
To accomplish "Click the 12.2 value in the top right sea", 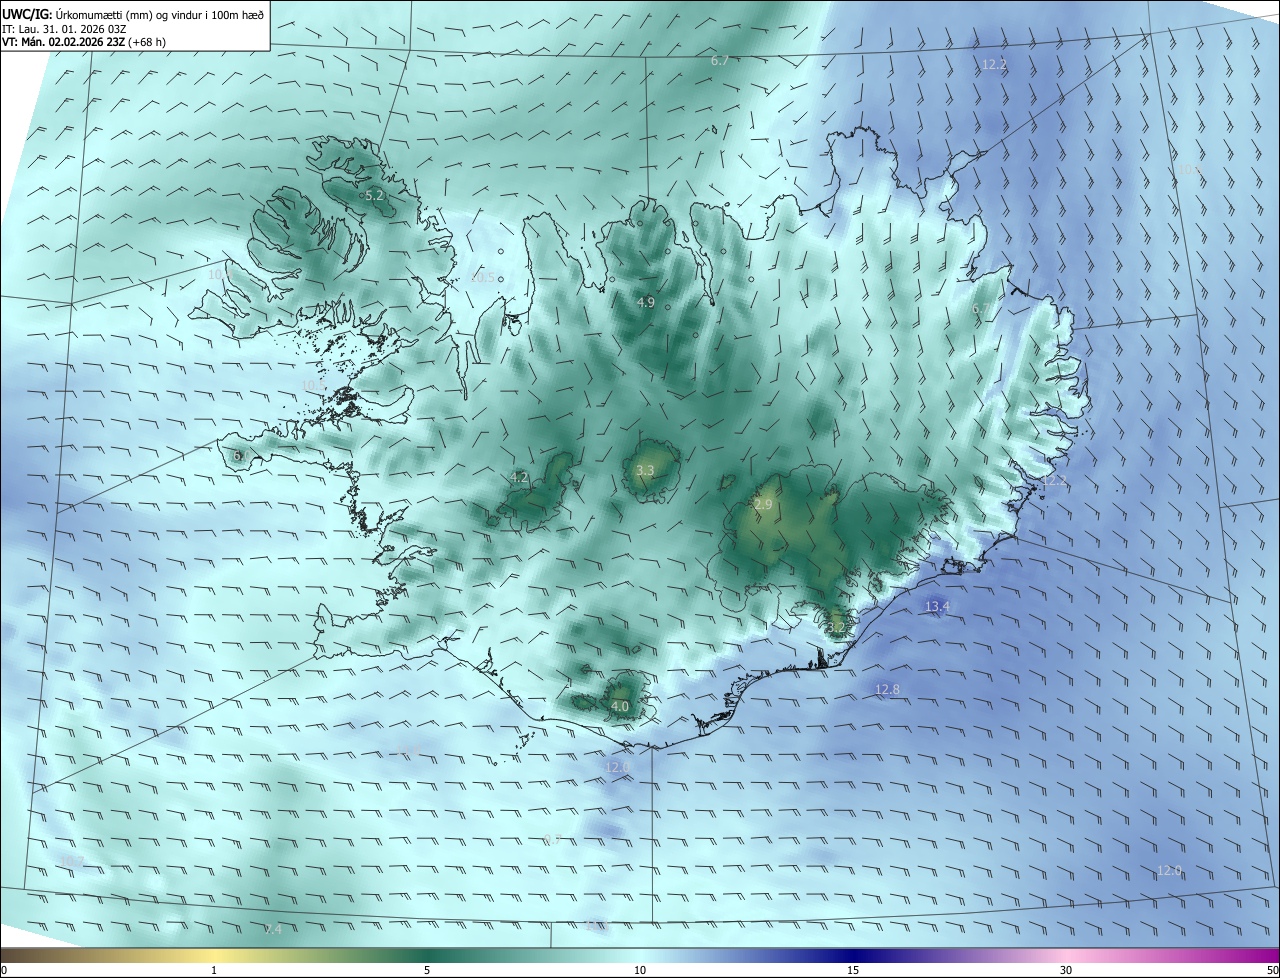I will click(994, 64).
